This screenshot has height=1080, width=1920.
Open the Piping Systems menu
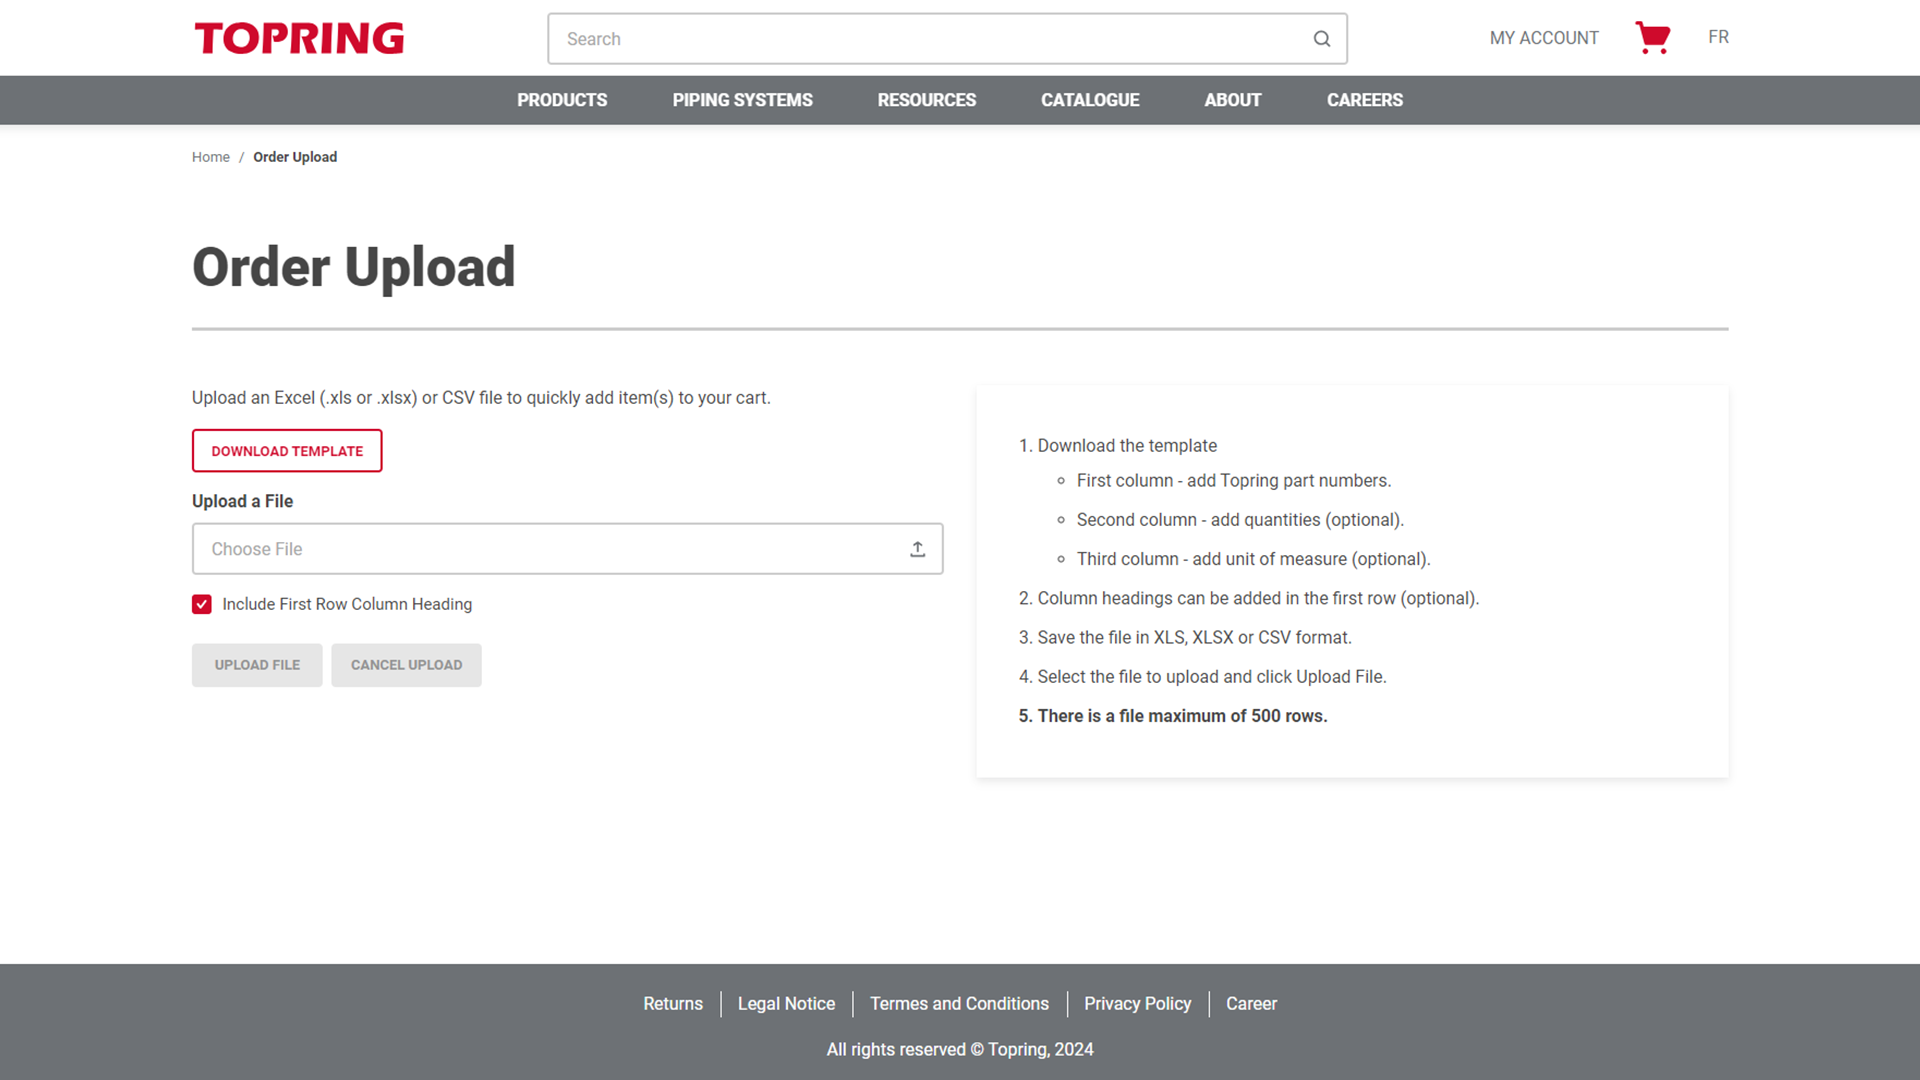pyautogui.click(x=742, y=100)
